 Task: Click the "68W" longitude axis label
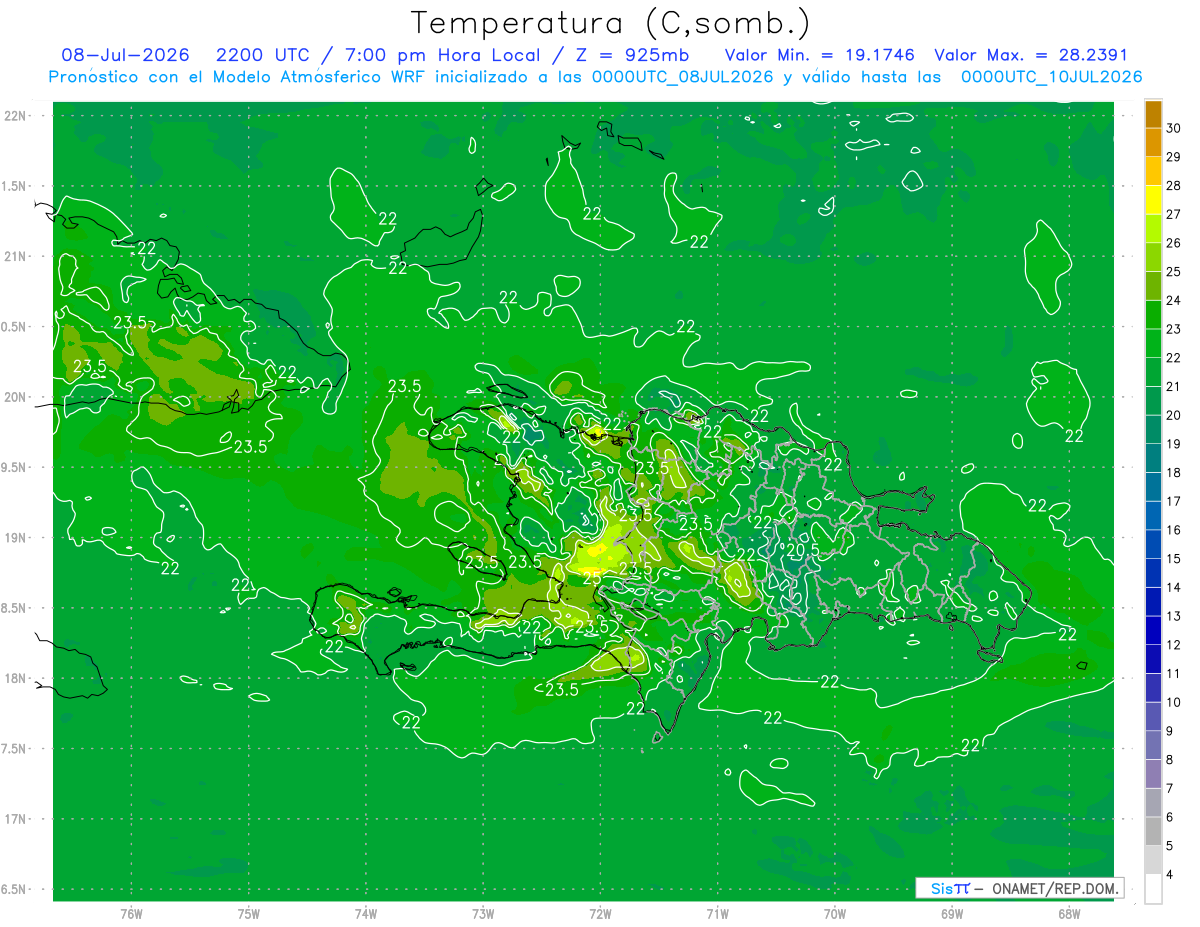tap(1069, 913)
